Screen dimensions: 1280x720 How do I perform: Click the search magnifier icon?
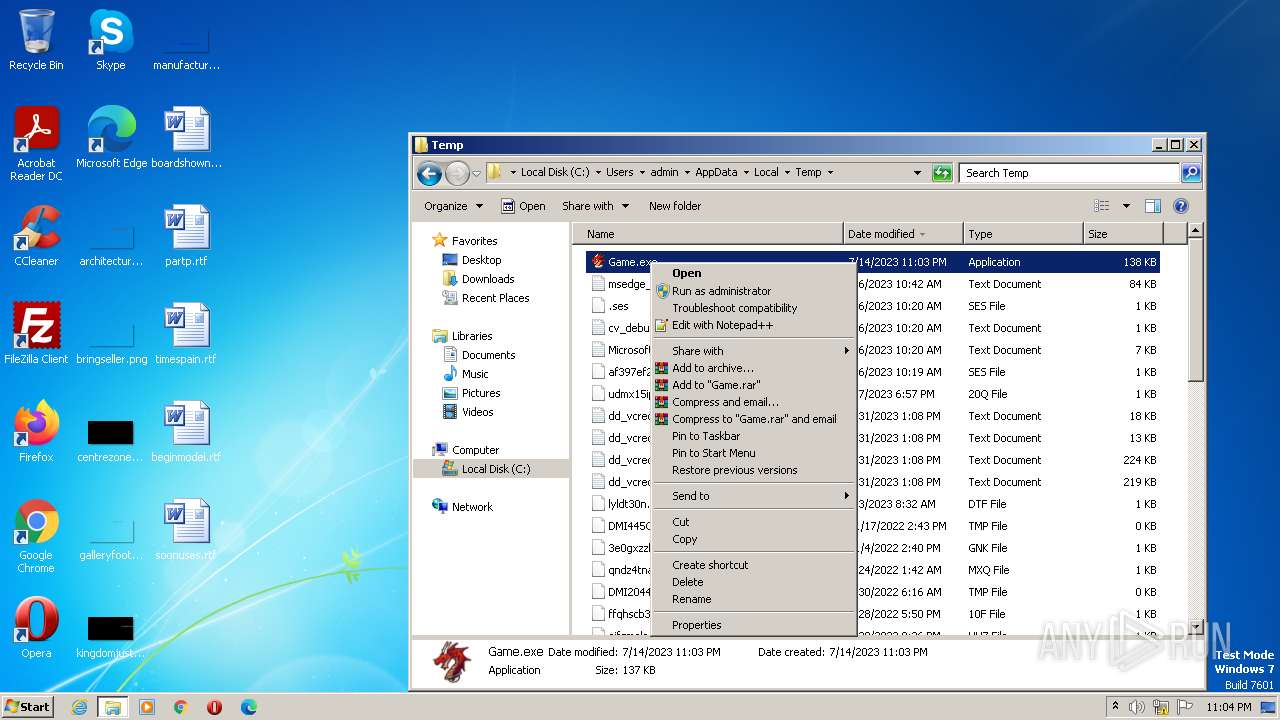(1190, 173)
